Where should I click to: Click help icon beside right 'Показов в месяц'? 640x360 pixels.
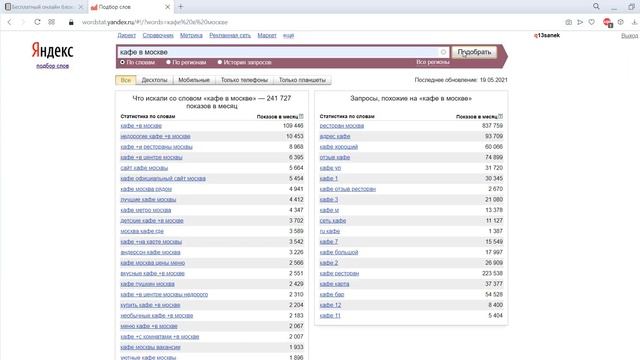500,116
